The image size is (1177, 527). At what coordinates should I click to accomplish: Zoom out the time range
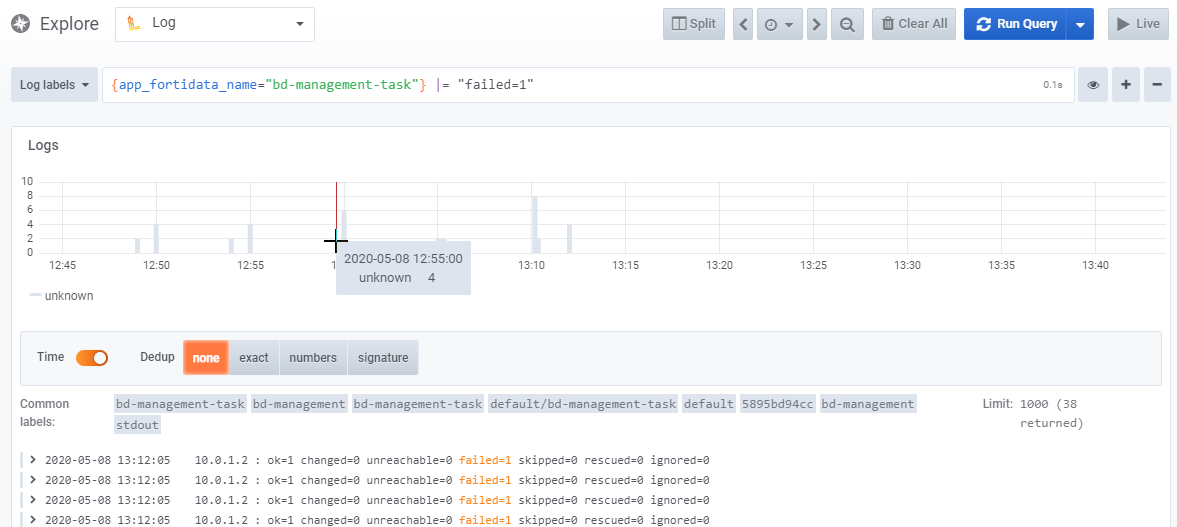(848, 24)
